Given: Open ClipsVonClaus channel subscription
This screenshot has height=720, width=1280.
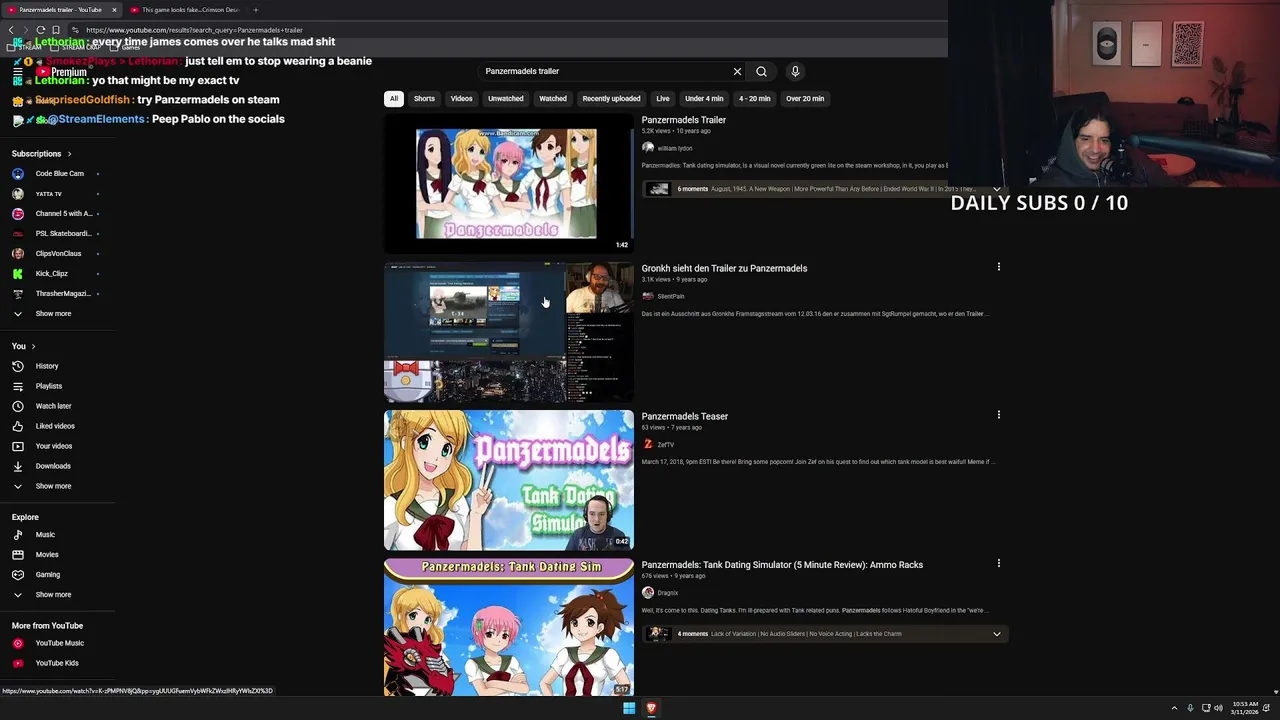Looking at the screenshot, I should 58,254.
